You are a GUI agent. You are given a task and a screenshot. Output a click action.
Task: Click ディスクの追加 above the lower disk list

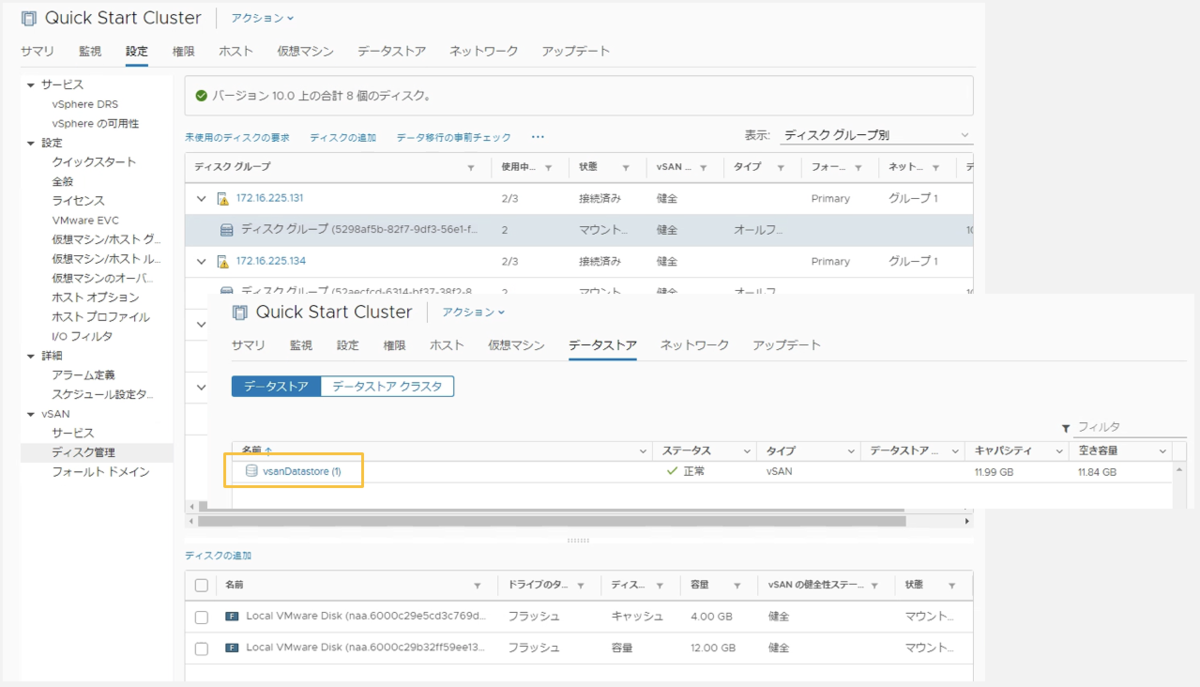[217, 555]
